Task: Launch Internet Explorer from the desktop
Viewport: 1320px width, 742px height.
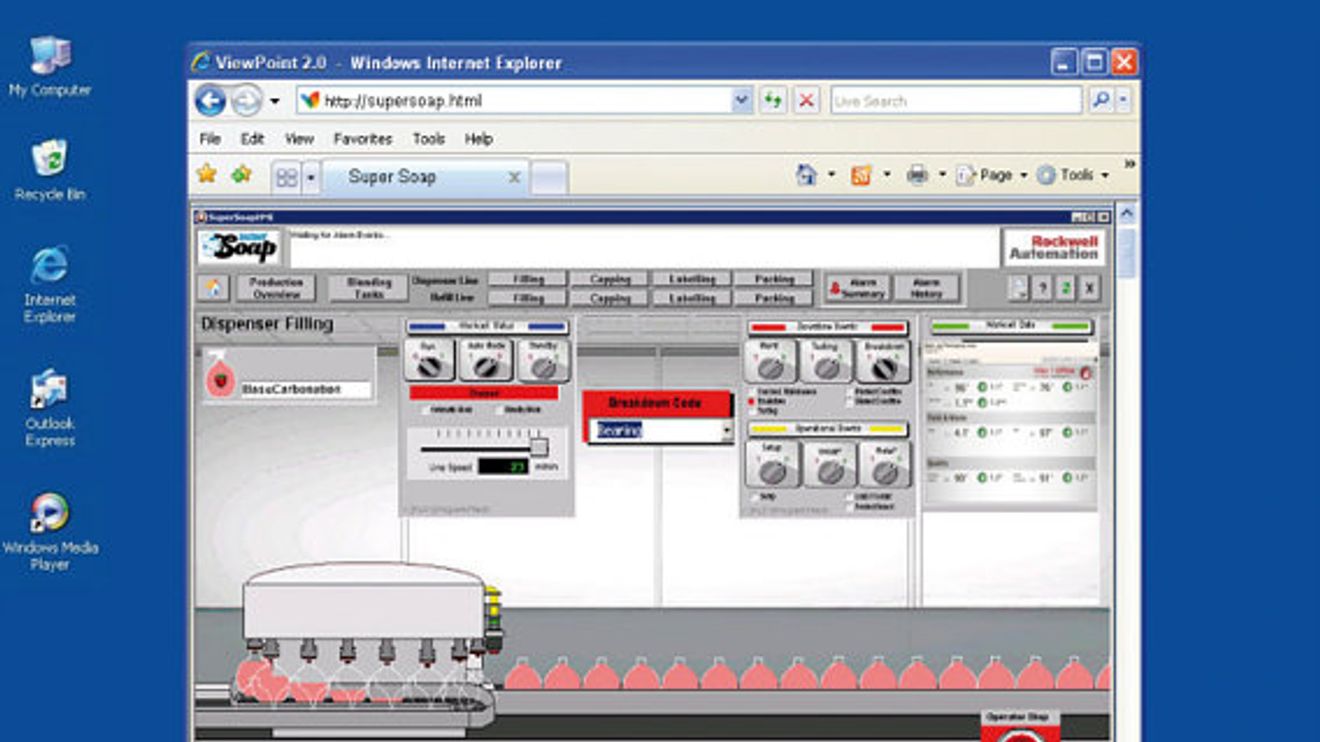Action: 50,284
